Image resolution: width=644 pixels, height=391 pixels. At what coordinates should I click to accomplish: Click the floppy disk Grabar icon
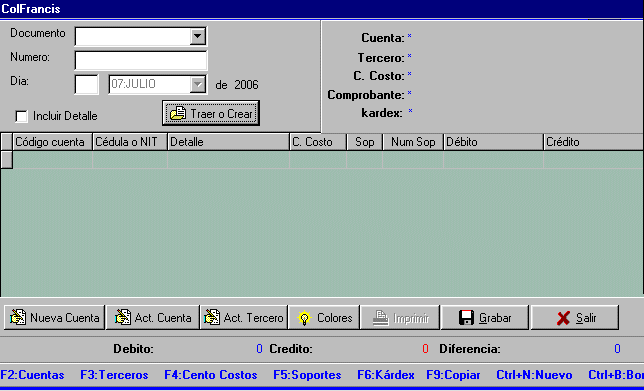point(466,318)
